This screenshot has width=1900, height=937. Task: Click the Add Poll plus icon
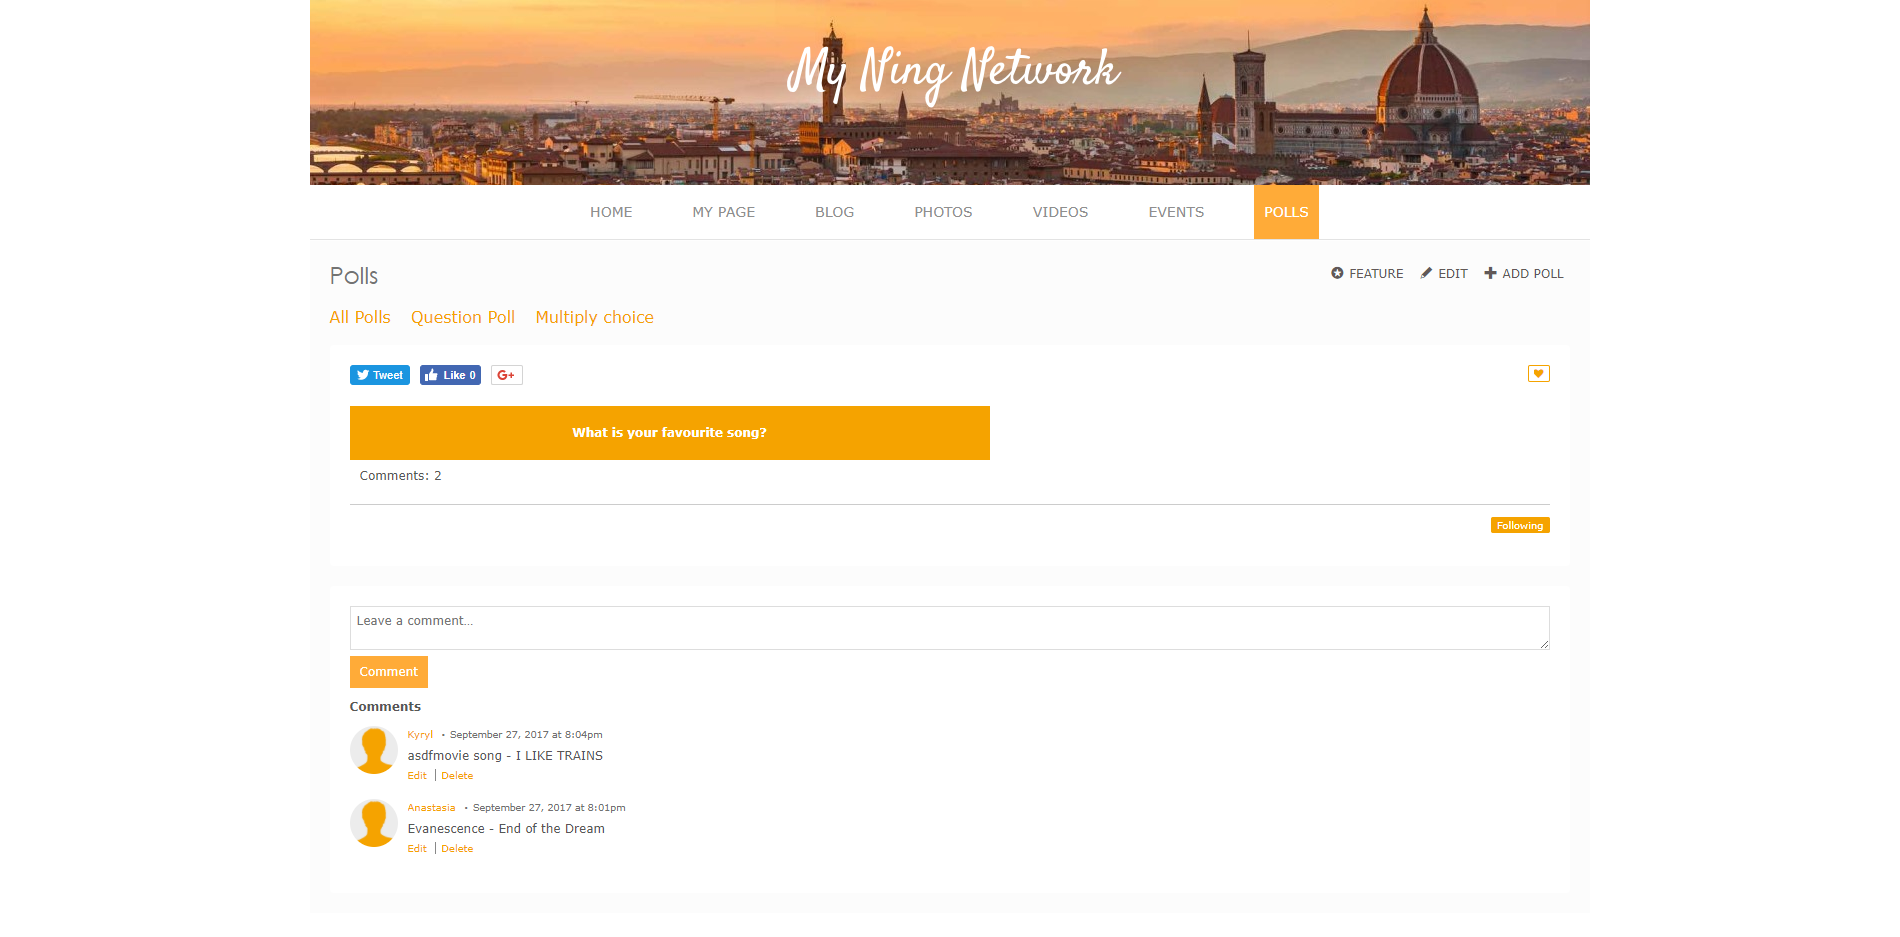tap(1490, 273)
